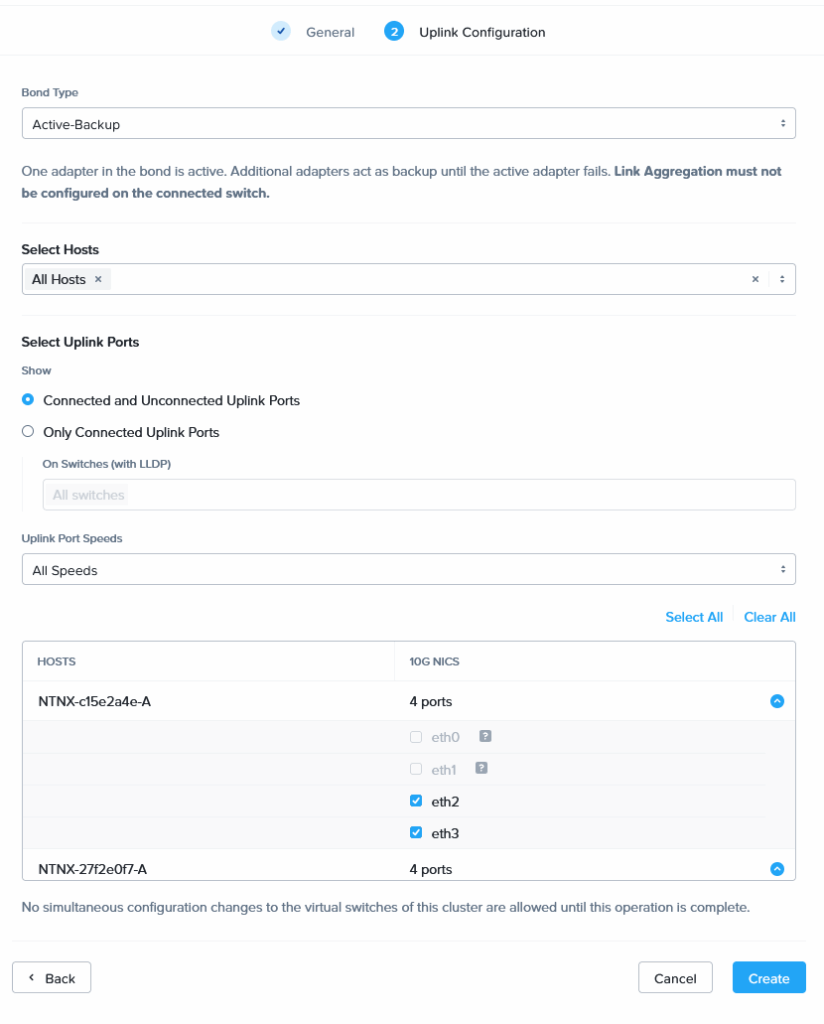Go to the General step tab
824x1024 pixels.
(330, 32)
